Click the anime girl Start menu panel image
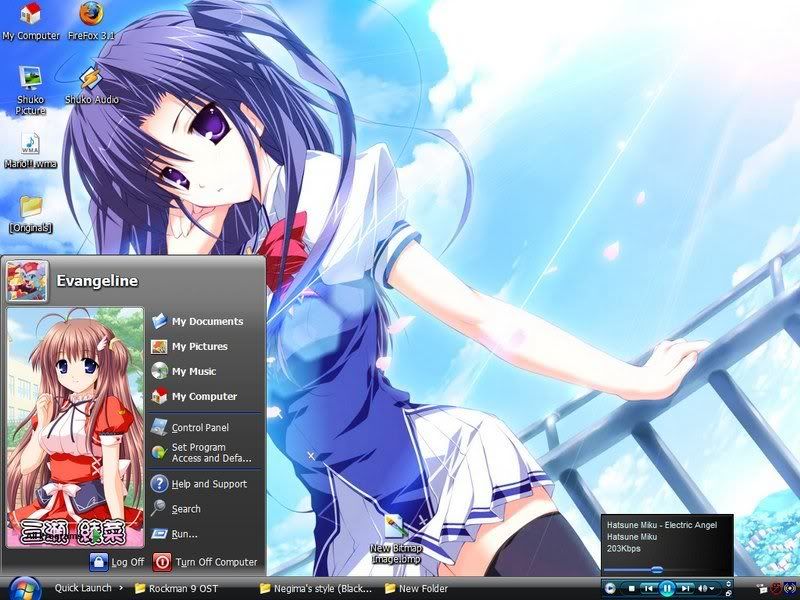 point(75,427)
